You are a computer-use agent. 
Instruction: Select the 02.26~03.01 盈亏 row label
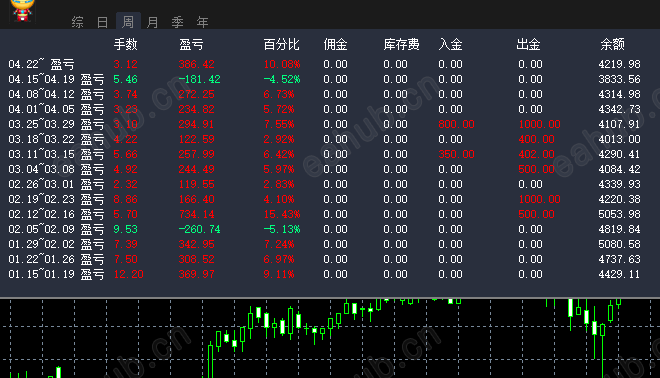[56, 184]
